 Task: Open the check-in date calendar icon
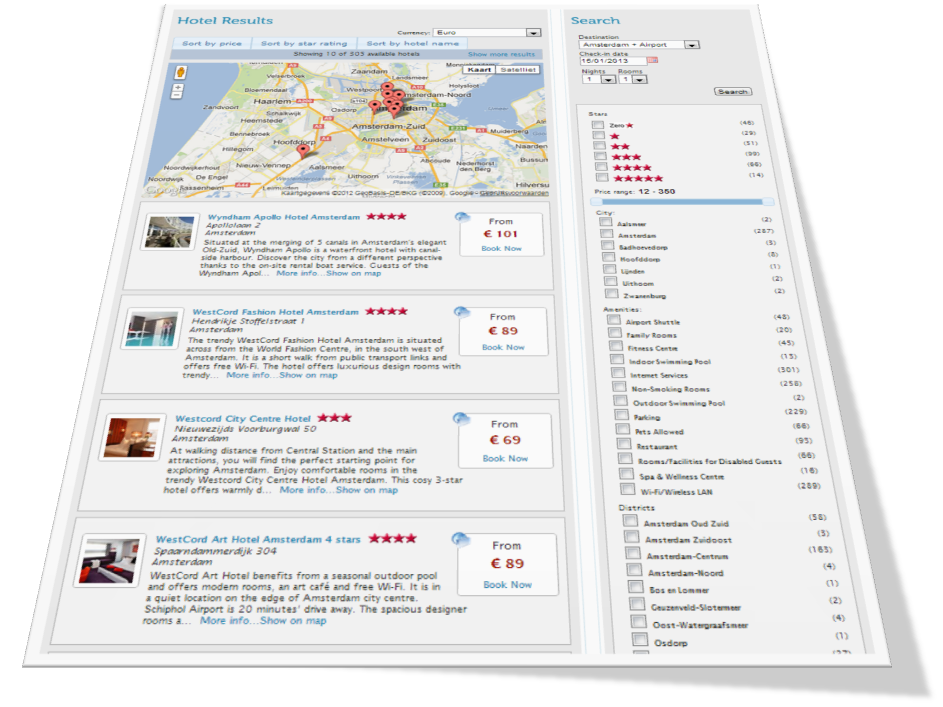pyautogui.click(x=653, y=60)
